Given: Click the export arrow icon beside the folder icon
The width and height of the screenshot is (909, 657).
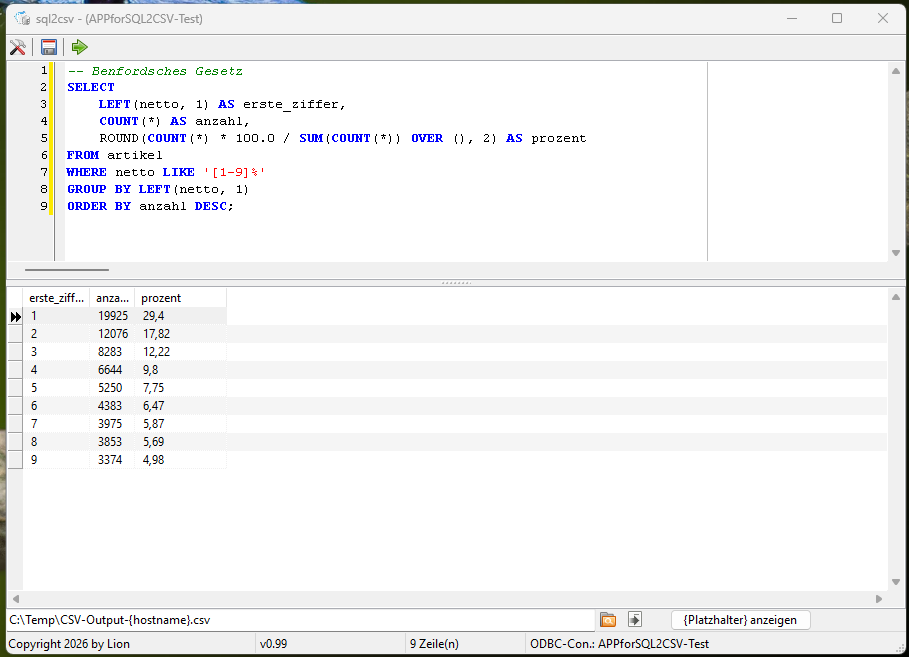Looking at the screenshot, I should (634, 620).
